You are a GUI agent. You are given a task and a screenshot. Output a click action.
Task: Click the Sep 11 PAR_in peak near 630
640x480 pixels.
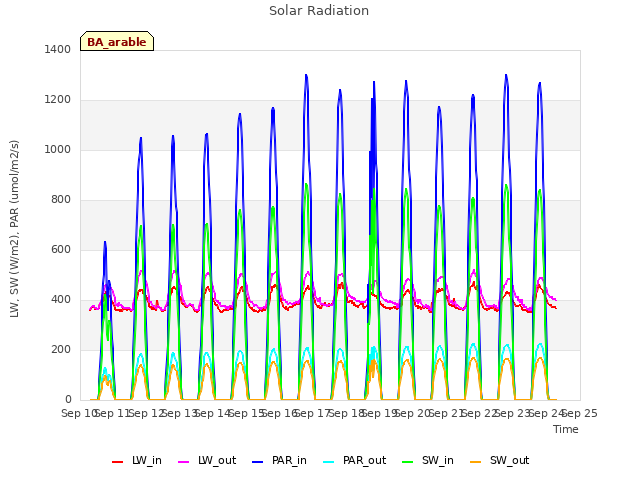point(105,242)
